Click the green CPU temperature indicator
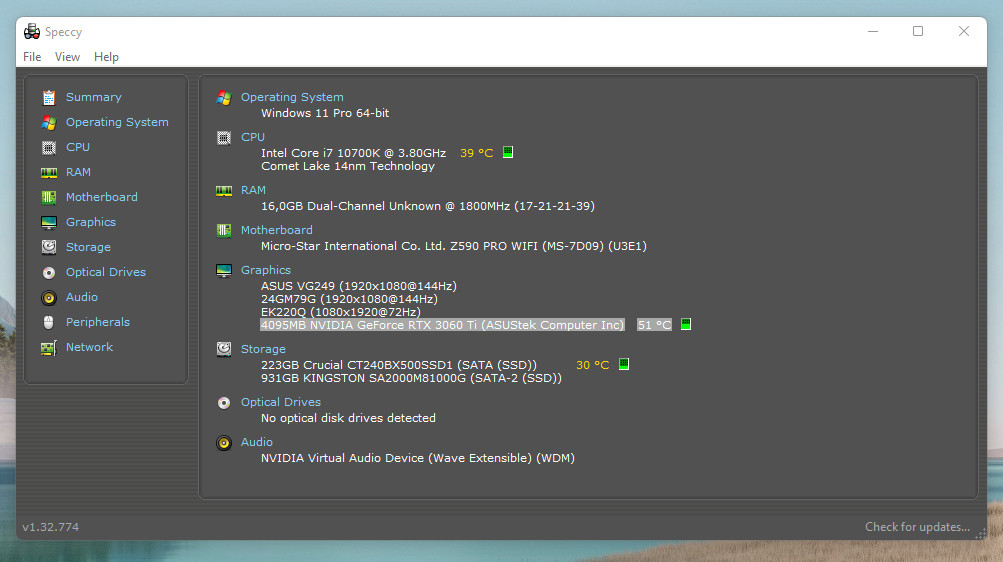This screenshot has width=1003, height=562. tap(508, 153)
